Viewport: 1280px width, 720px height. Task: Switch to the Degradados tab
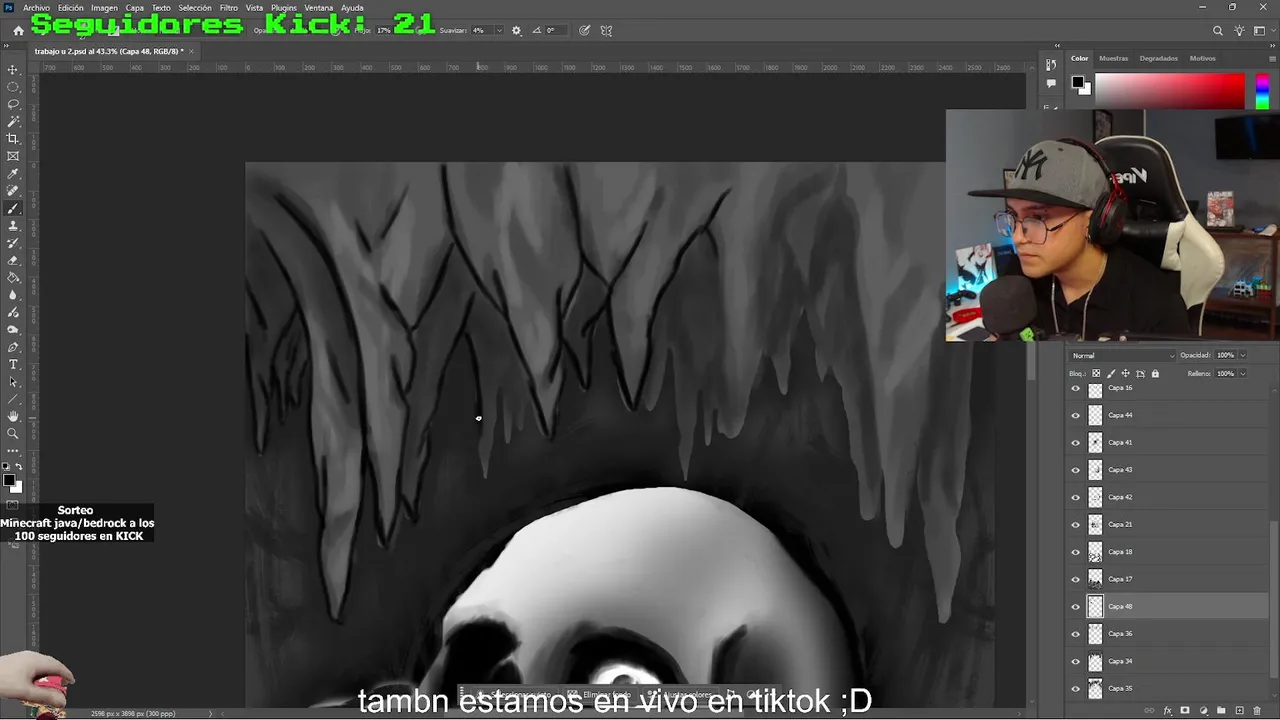pyautogui.click(x=1159, y=58)
